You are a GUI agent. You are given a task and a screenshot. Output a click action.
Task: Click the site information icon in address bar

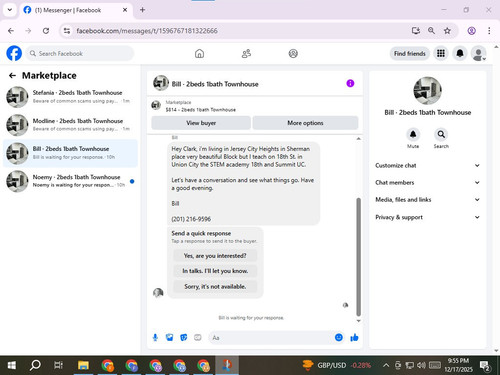[67, 31]
